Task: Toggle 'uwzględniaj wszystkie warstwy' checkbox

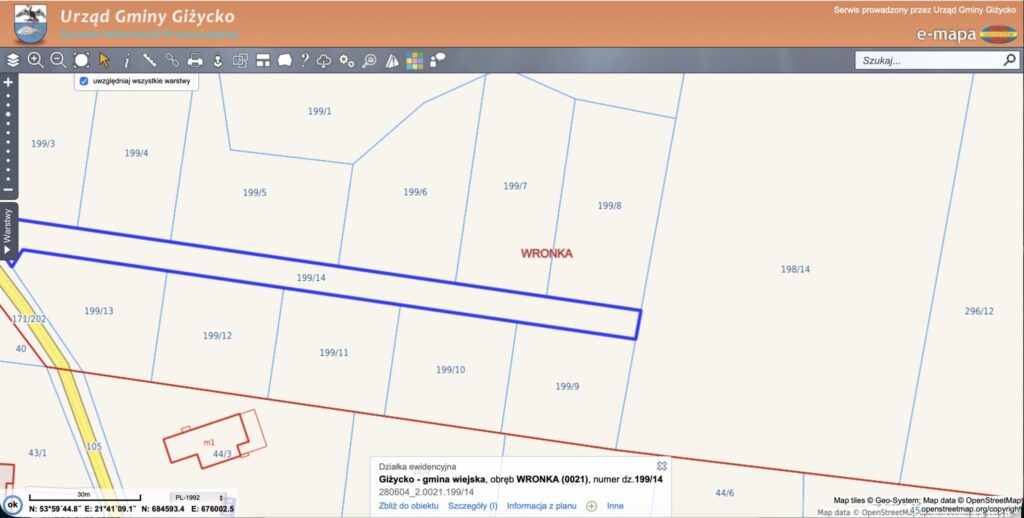Action: pos(84,82)
